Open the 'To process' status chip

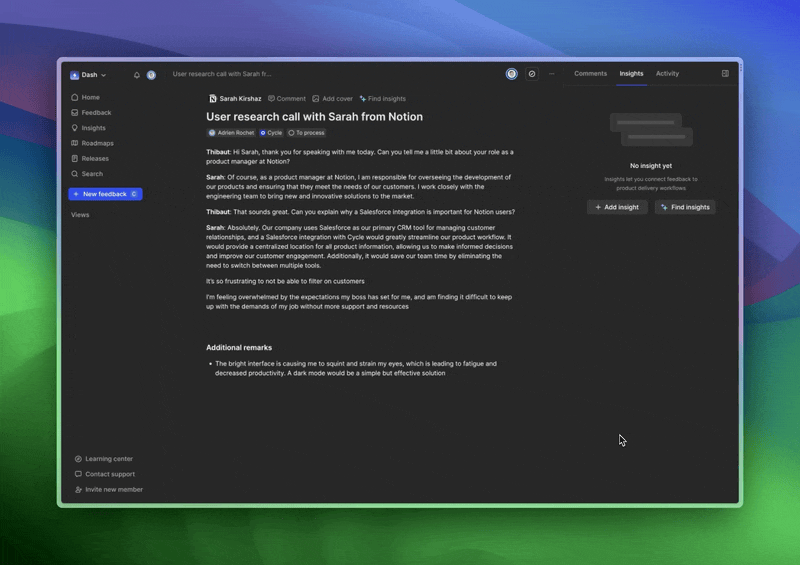[x=306, y=133]
